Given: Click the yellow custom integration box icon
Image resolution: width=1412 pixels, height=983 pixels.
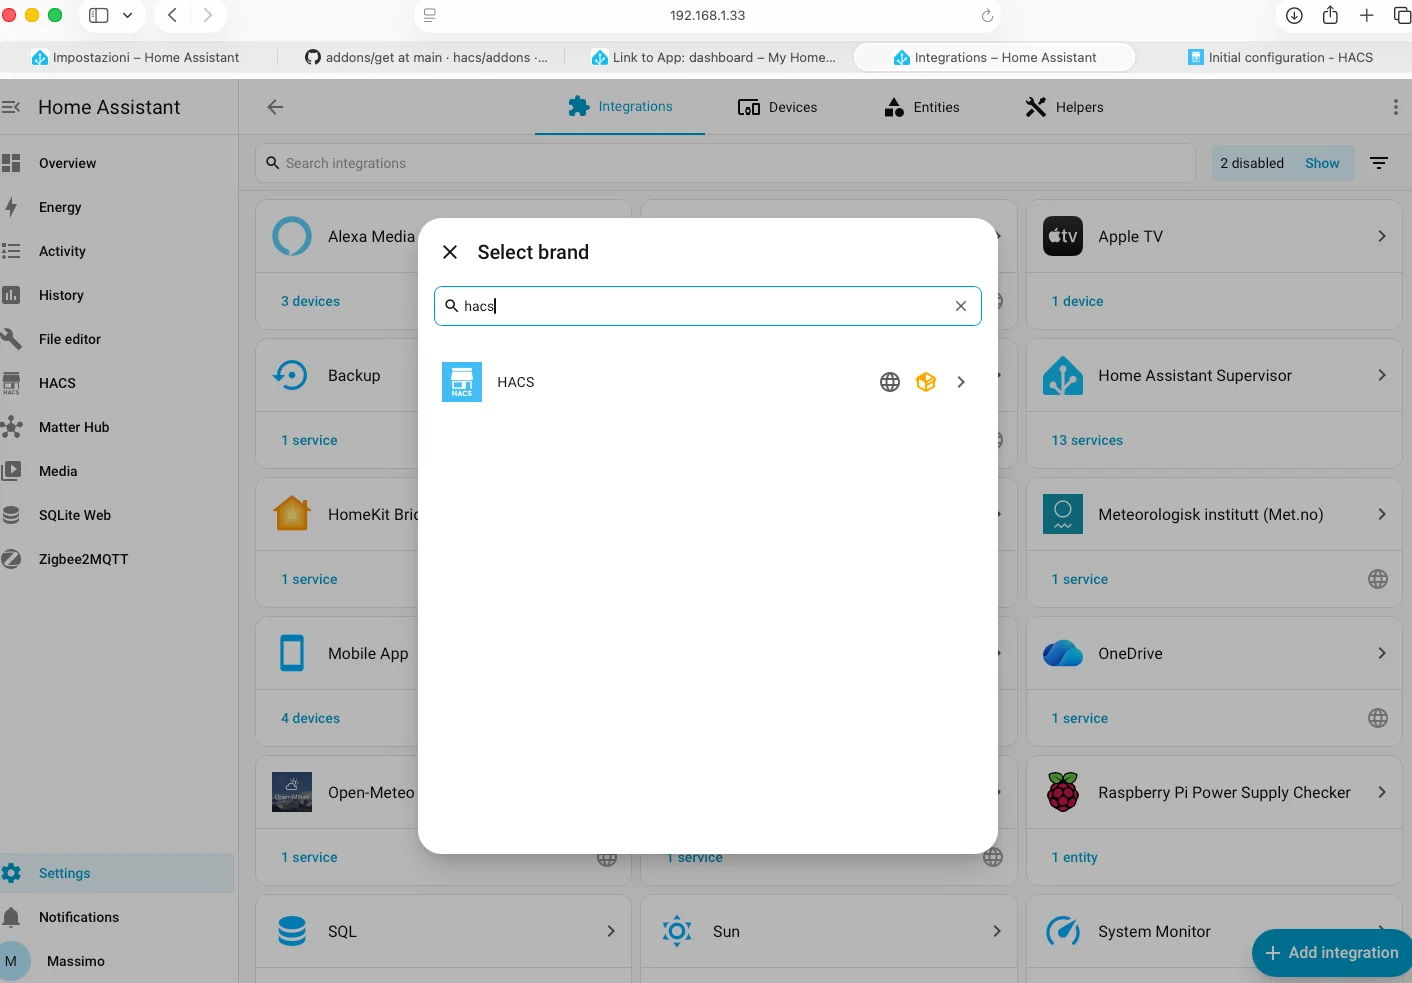Looking at the screenshot, I should [x=926, y=382].
